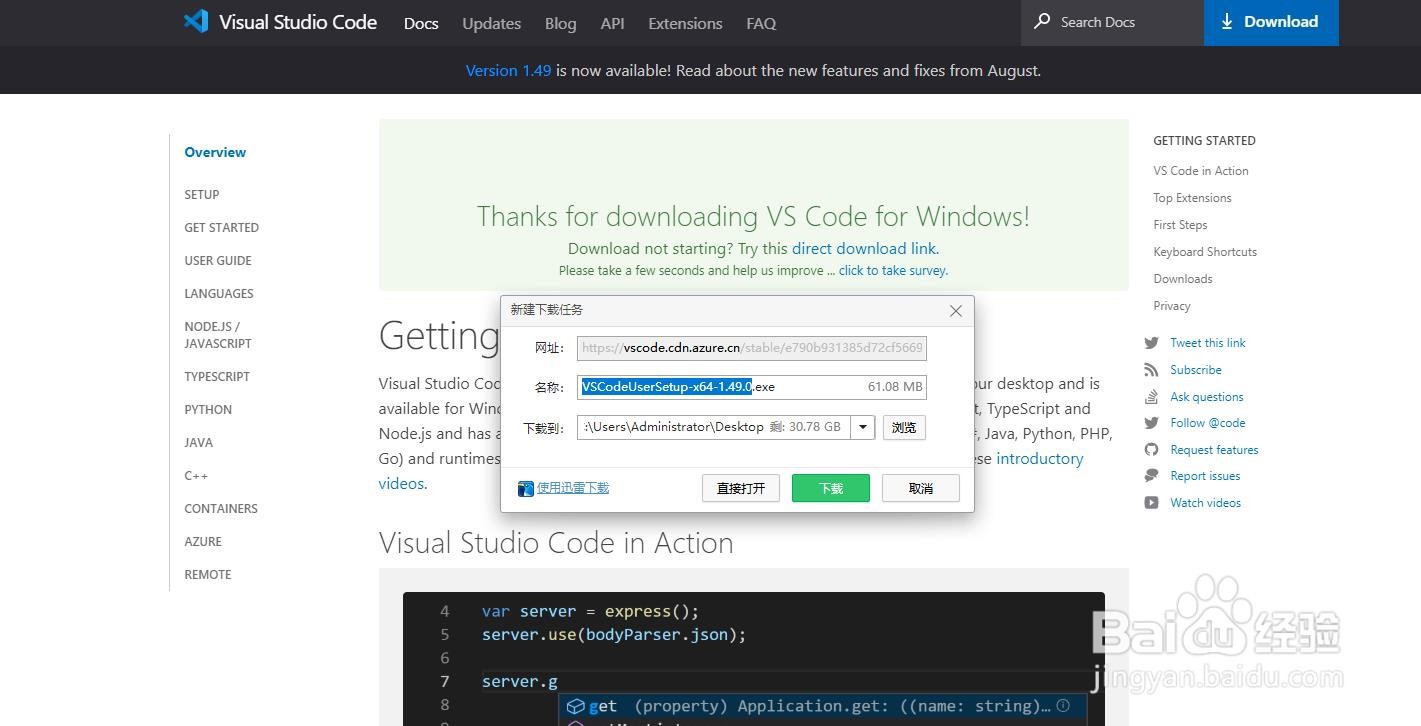The width and height of the screenshot is (1421, 726).
Task: Click the 浏览 browse button
Action: pyautogui.click(x=904, y=427)
